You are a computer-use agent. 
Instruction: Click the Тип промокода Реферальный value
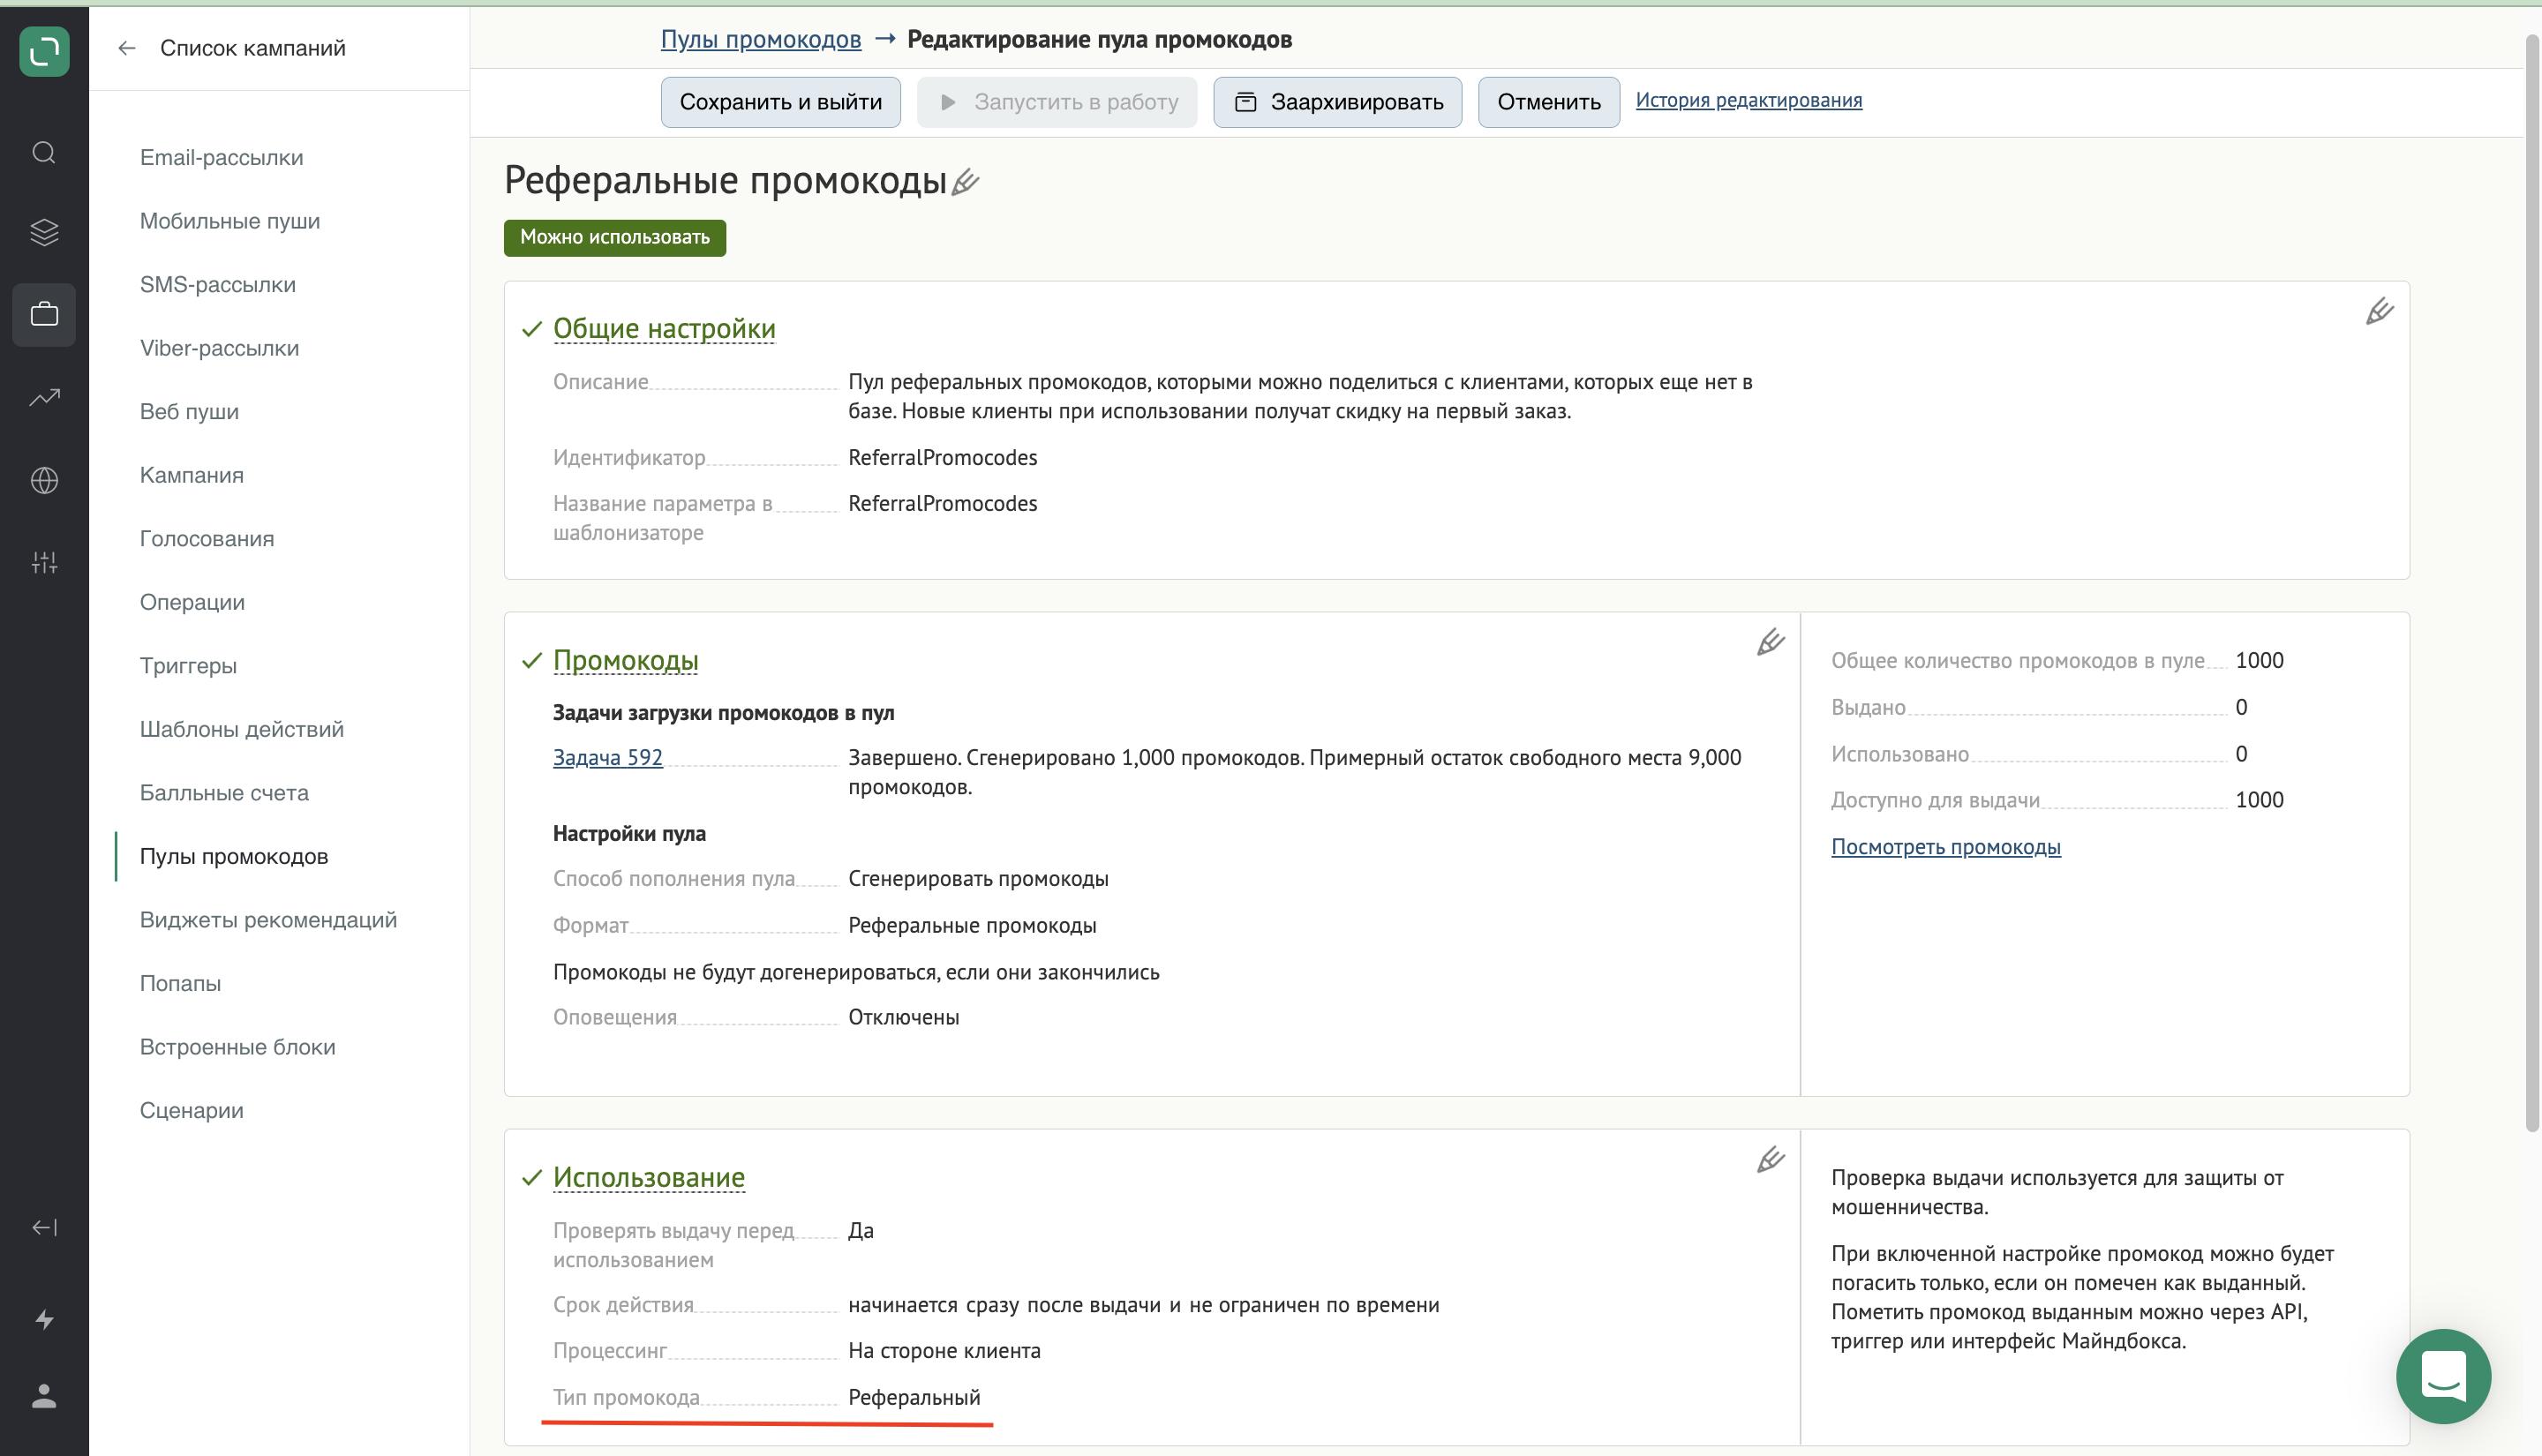914,1398
